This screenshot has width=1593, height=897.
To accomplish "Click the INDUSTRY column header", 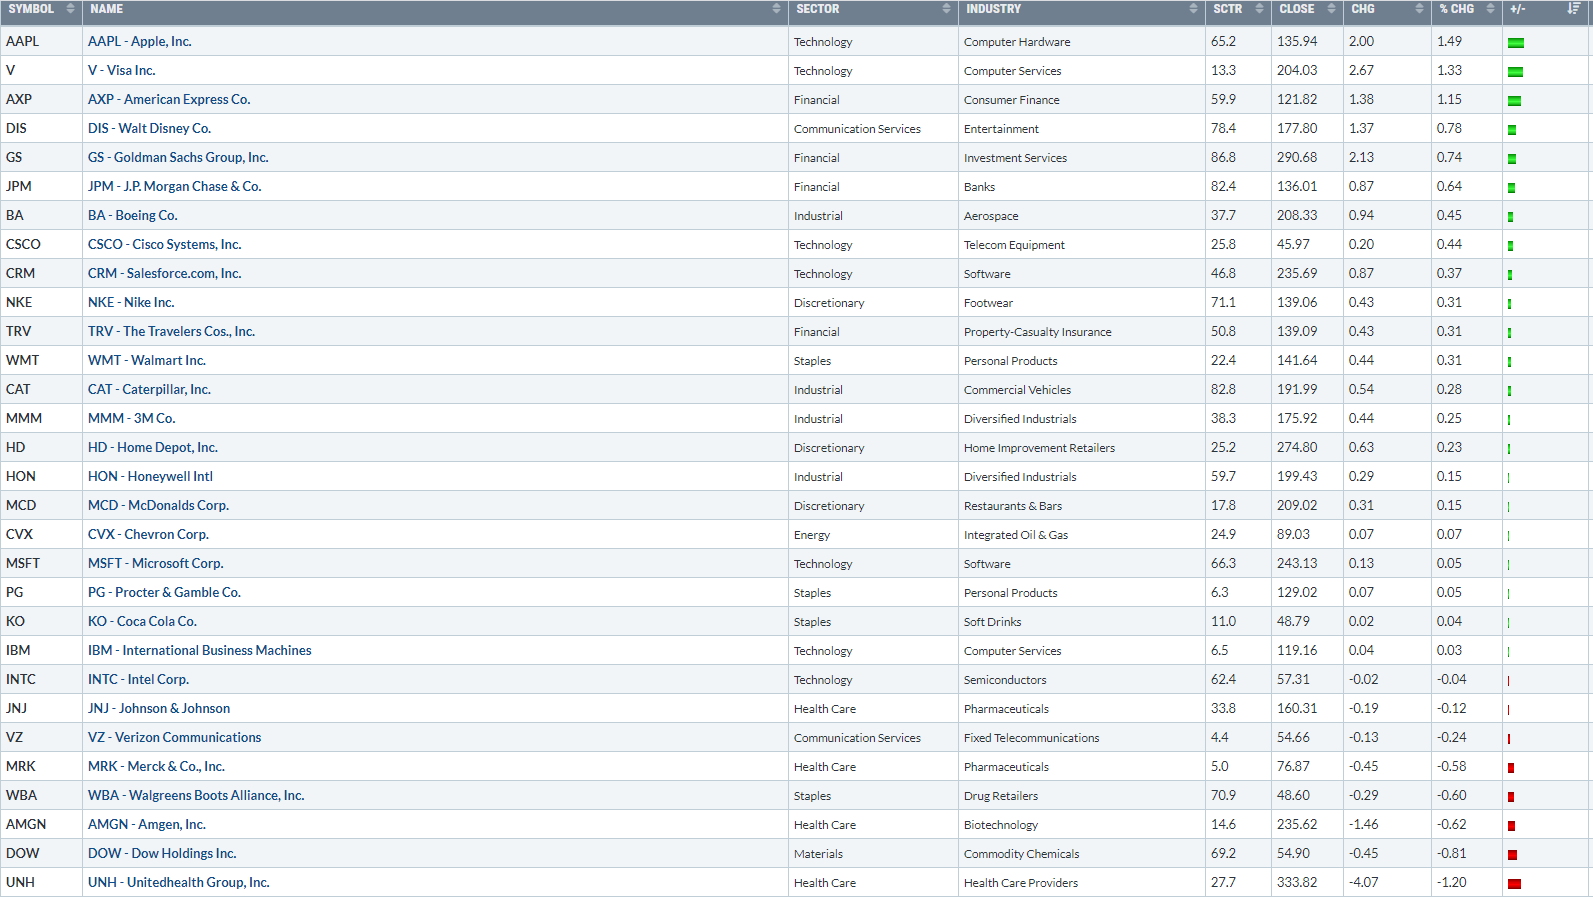I will tap(1081, 12).
